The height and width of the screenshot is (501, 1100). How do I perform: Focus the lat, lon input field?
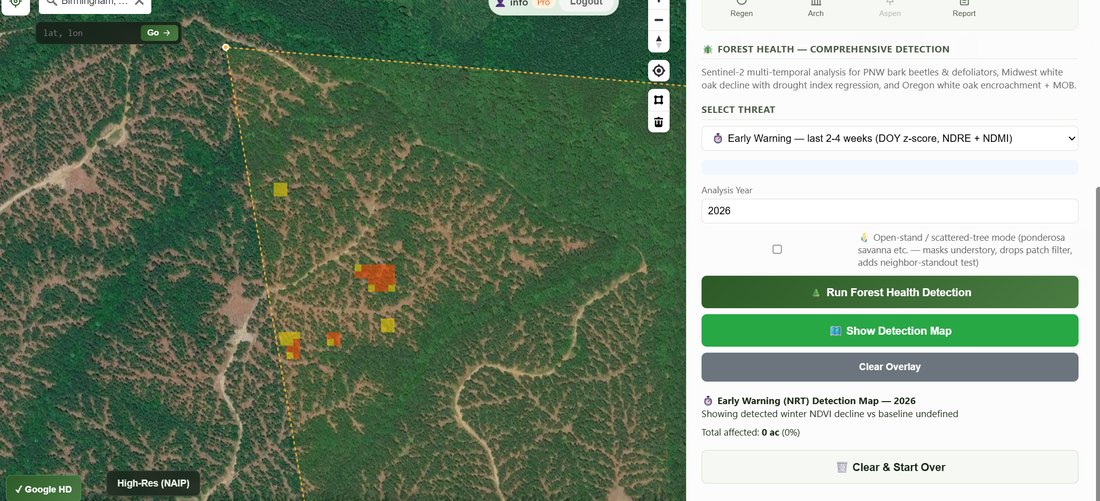(x=90, y=33)
